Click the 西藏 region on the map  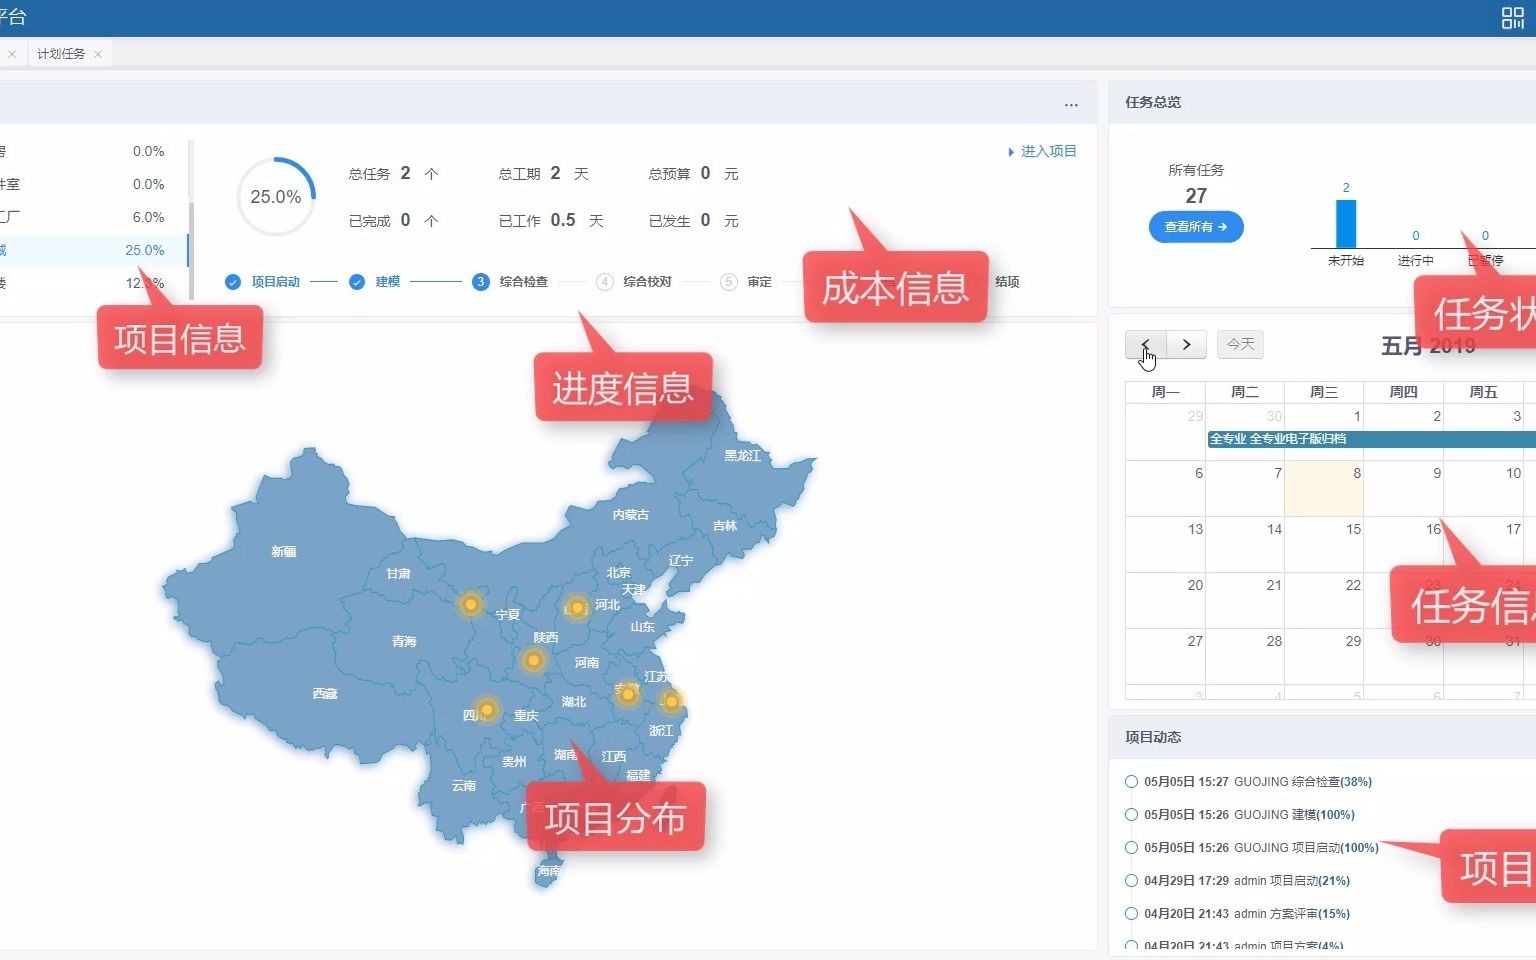pos(325,694)
